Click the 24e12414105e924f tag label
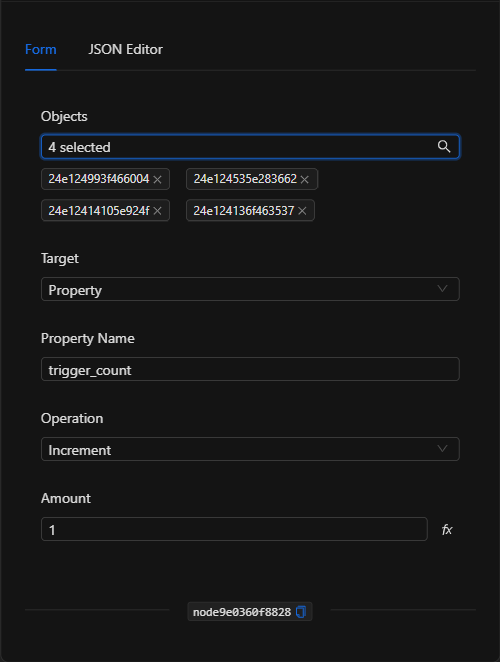Image resolution: width=500 pixels, height=662 pixels. (x=99, y=210)
